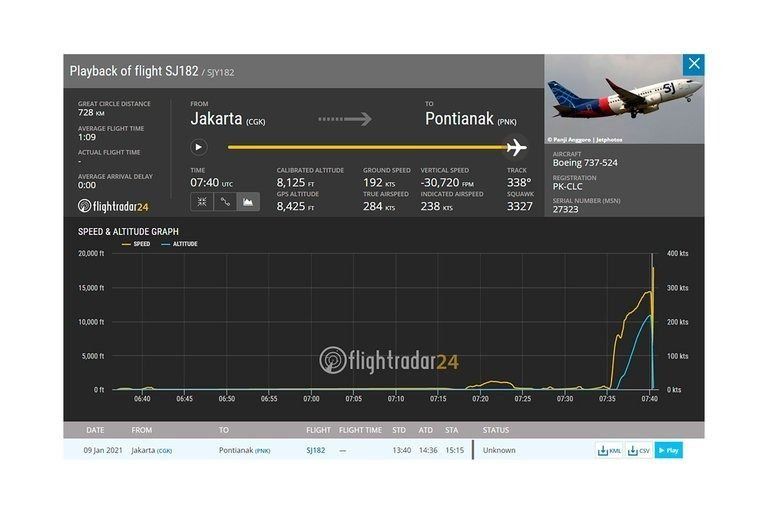Screen dimensions: 768x512
Task: Click the center-on-aircraft icon button
Action: [201, 201]
